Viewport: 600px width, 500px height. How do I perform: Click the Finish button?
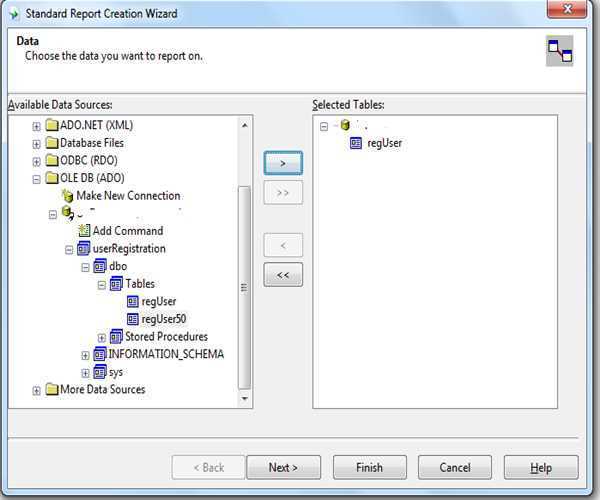(369, 467)
